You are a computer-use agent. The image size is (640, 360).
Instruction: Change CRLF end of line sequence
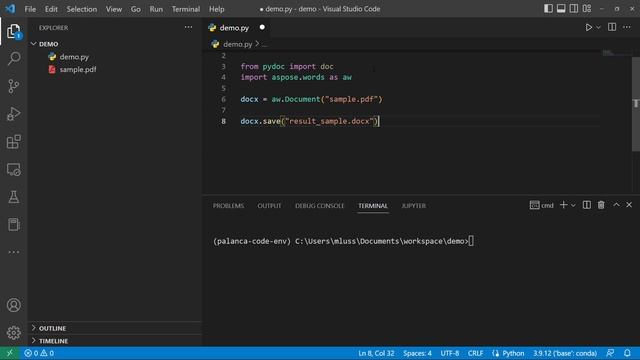click(476, 353)
